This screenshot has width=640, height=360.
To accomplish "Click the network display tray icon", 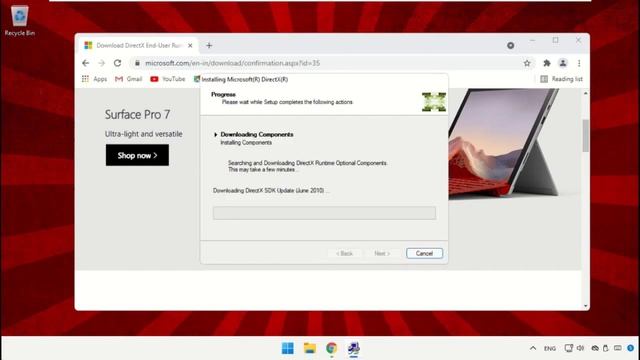I will (x=569, y=348).
